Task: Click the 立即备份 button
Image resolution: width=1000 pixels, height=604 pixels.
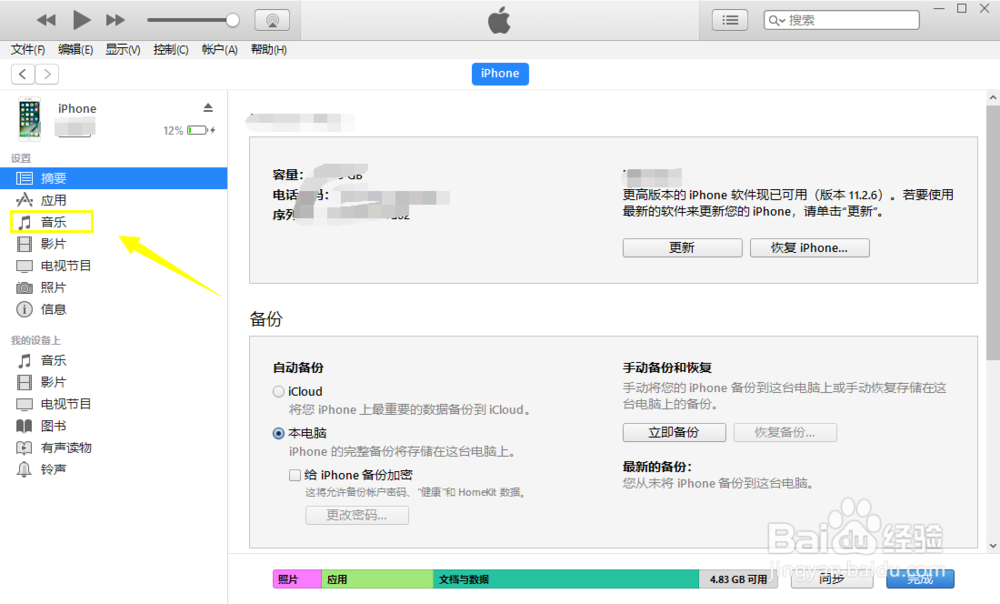Action: tap(674, 432)
